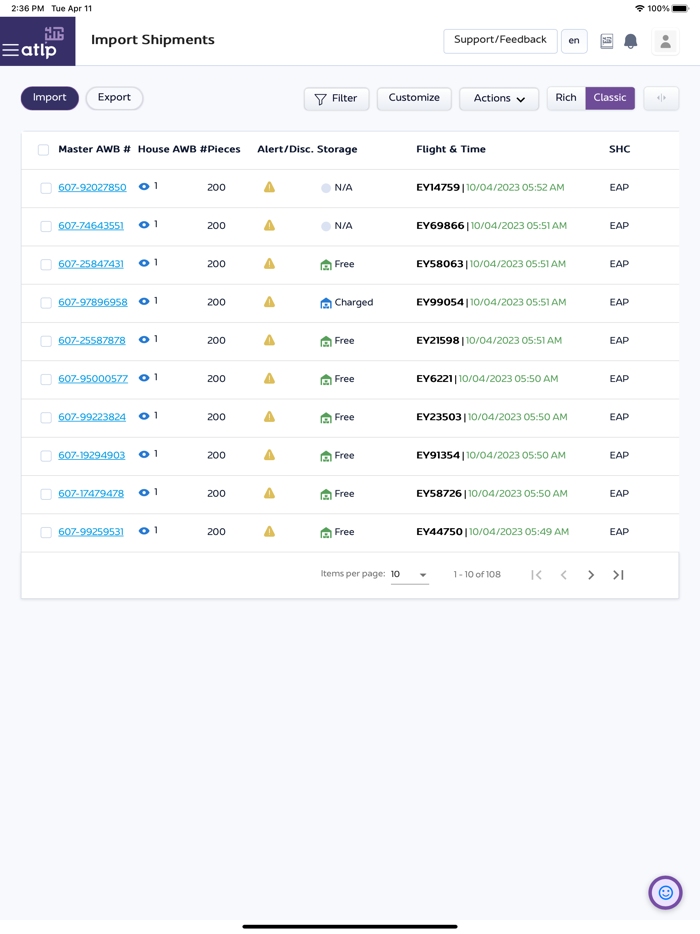
Task: Check the box for 607-92027850
Action: (46, 188)
